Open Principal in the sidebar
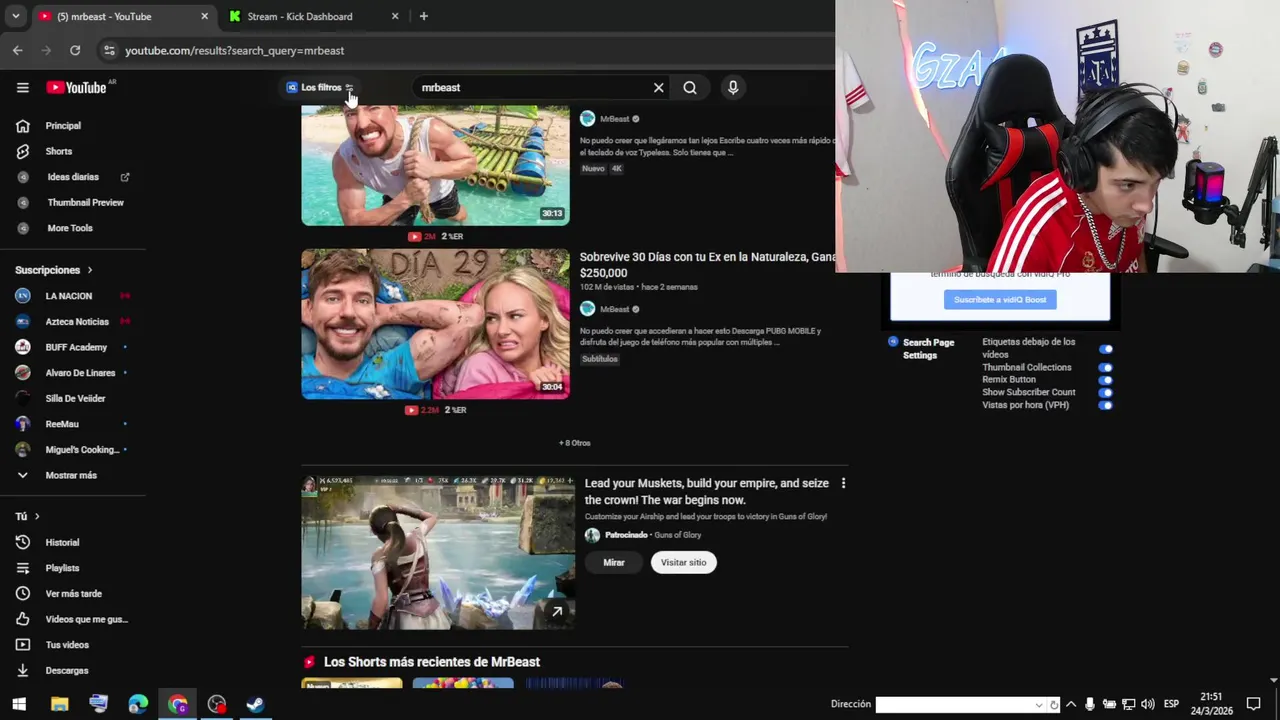 click(63, 126)
